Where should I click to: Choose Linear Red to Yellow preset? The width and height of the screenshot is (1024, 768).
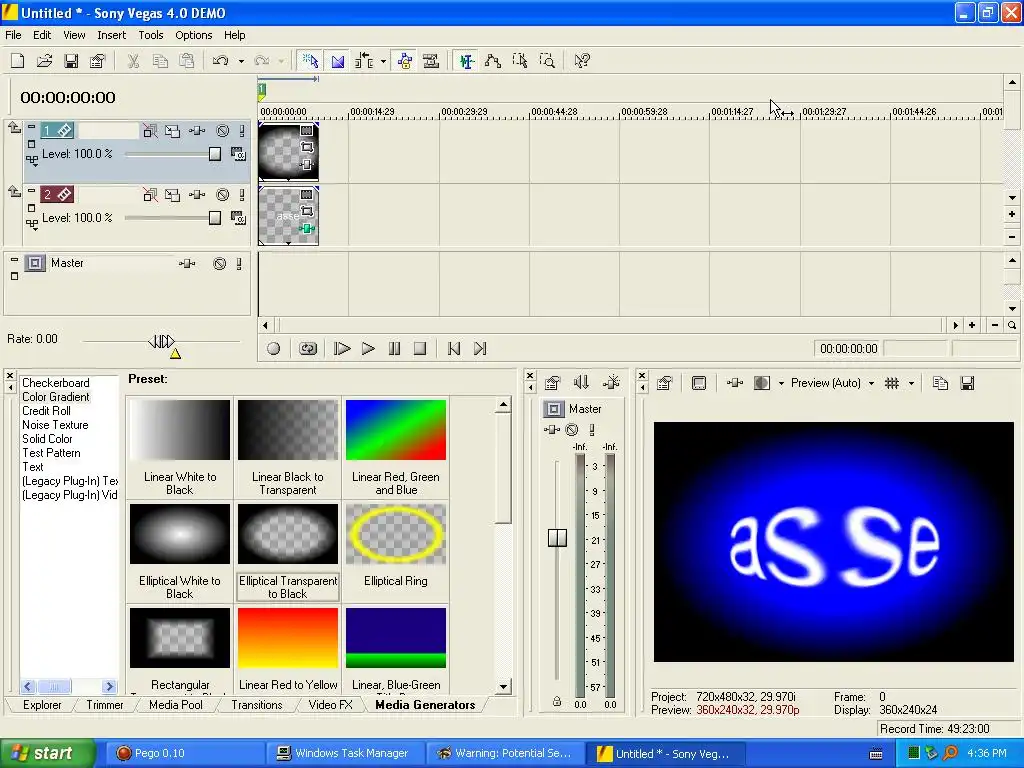pos(288,638)
